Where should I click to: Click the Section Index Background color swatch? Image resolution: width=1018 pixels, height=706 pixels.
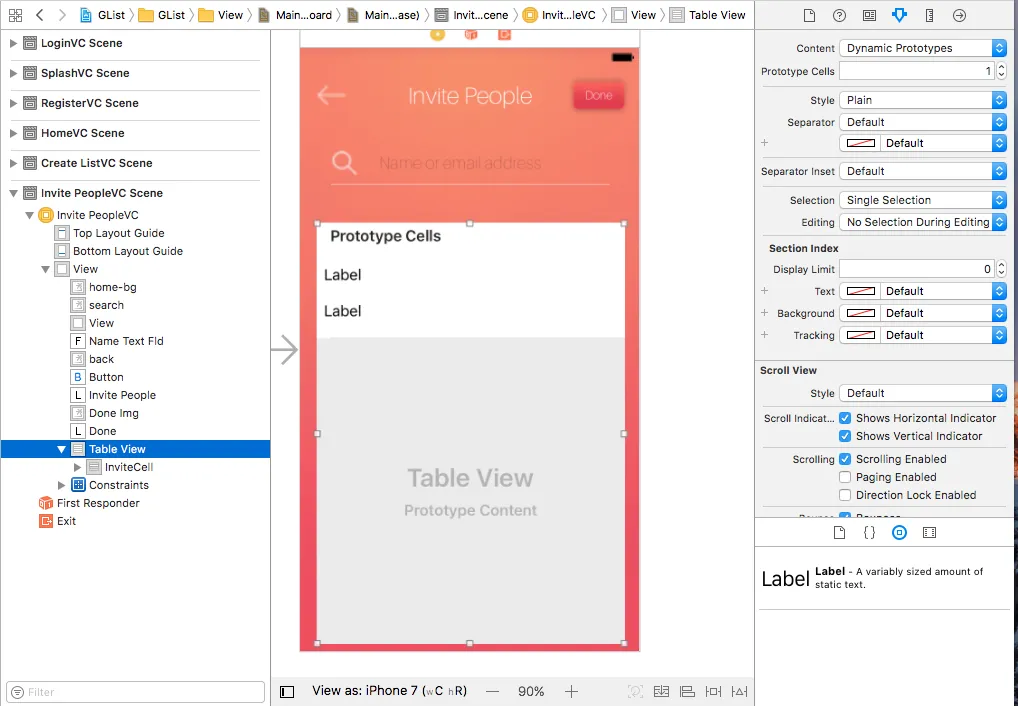pyautogui.click(x=861, y=314)
